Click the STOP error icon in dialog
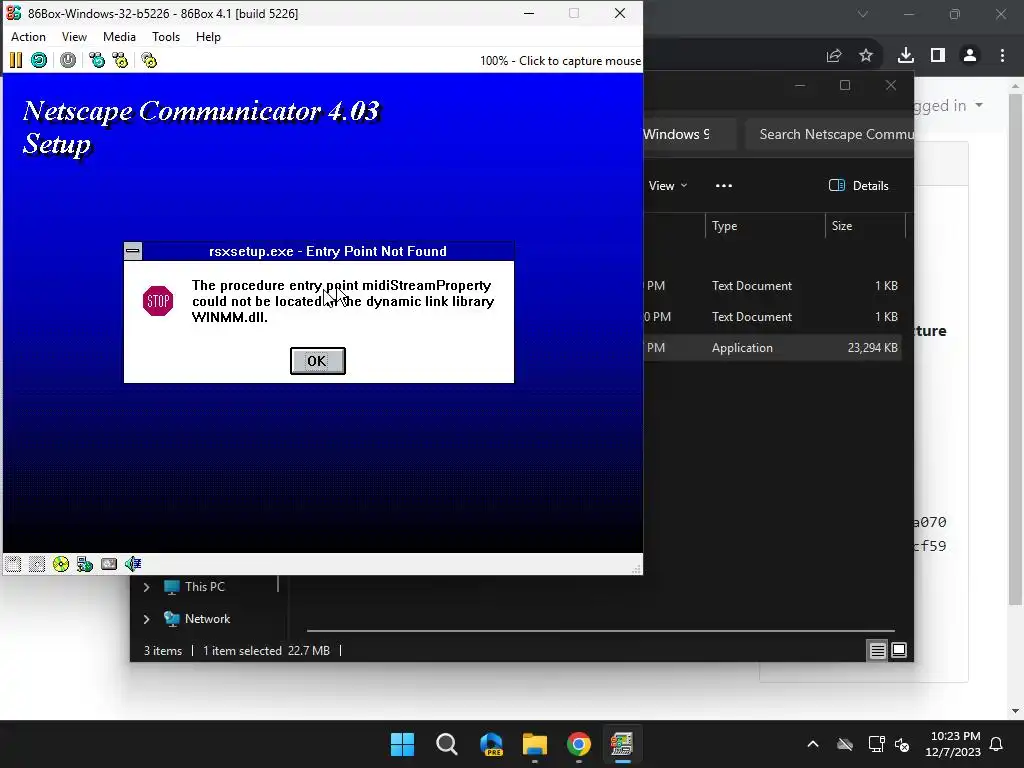 click(158, 301)
